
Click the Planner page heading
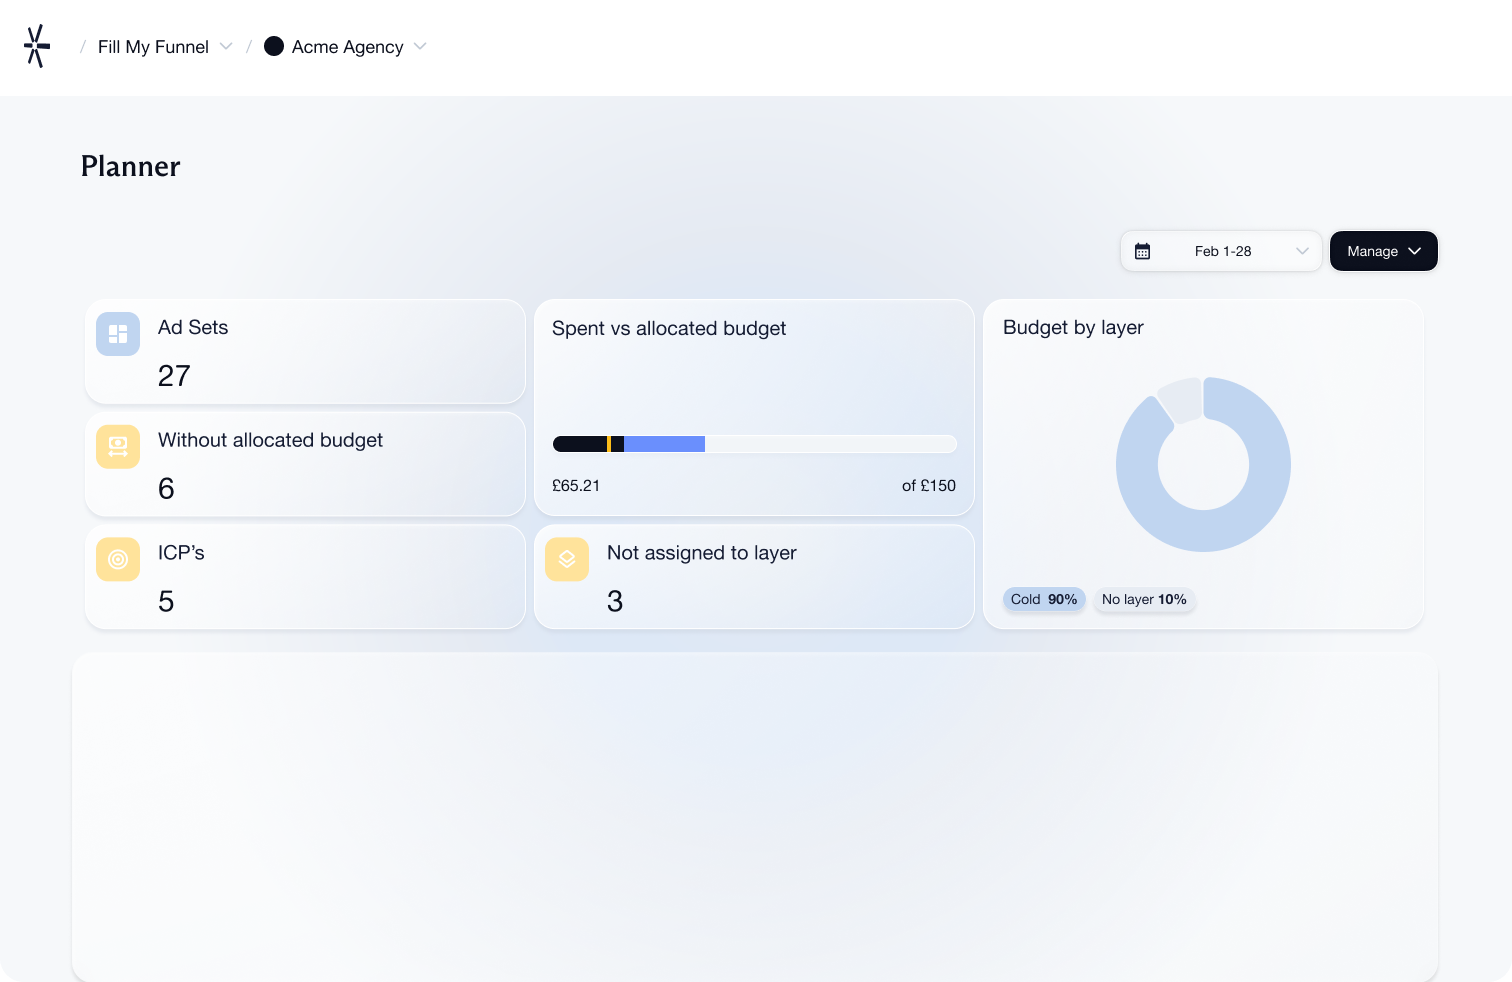point(131,166)
